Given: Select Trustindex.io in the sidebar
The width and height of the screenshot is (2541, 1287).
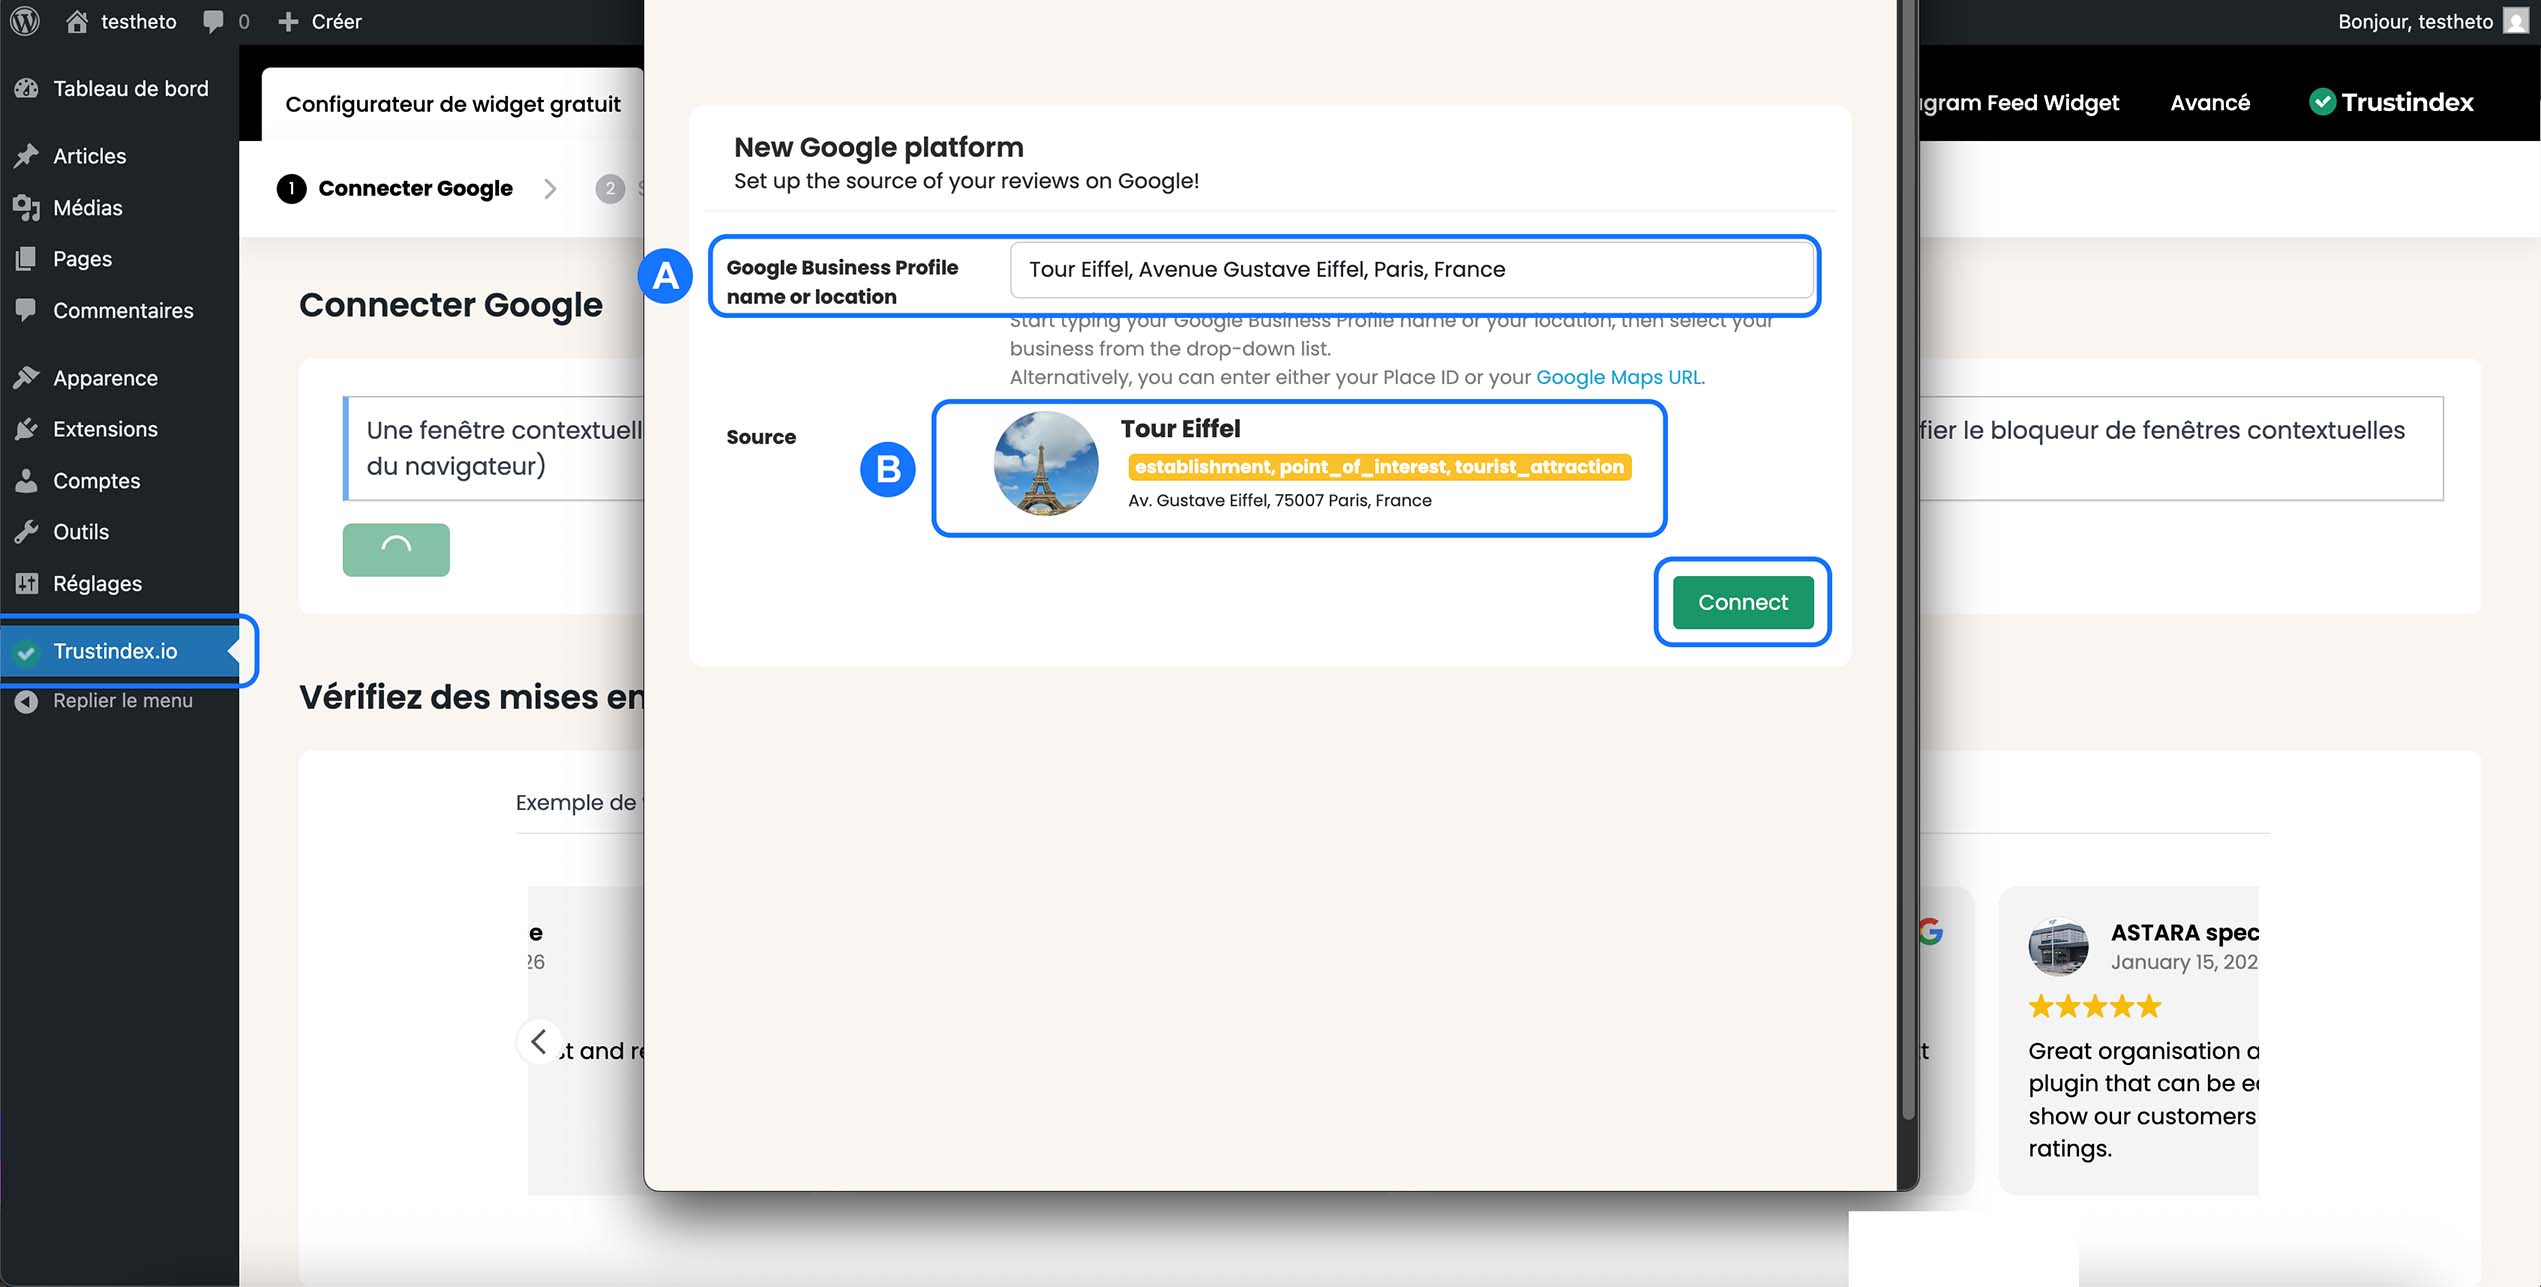Looking at the screenshot, I should pyautogui.click(x=115, y=651).
